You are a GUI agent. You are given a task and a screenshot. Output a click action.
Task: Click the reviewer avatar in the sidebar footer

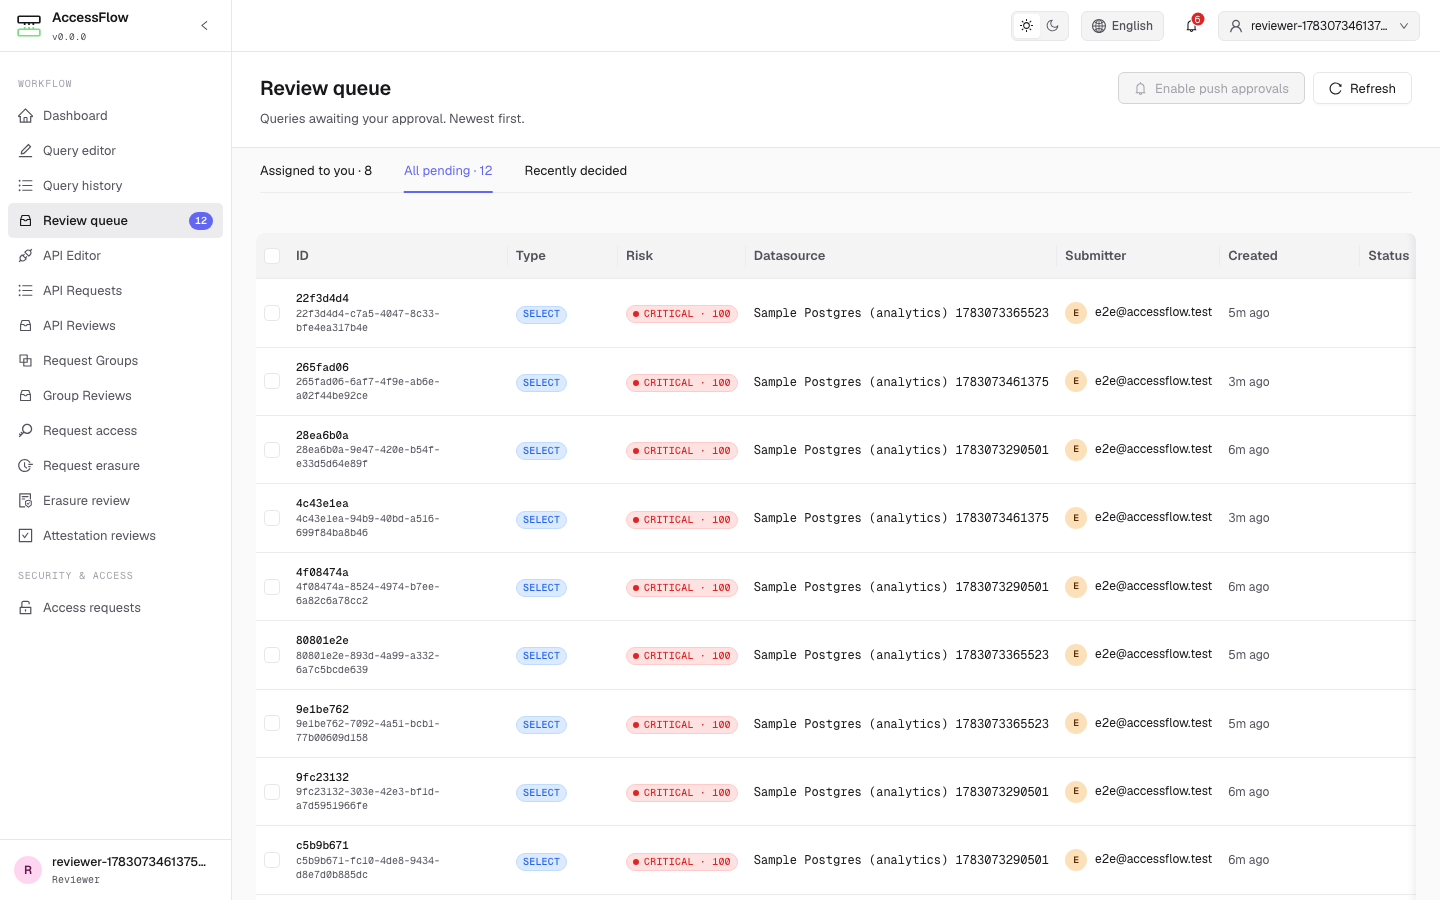coord(28,870)
